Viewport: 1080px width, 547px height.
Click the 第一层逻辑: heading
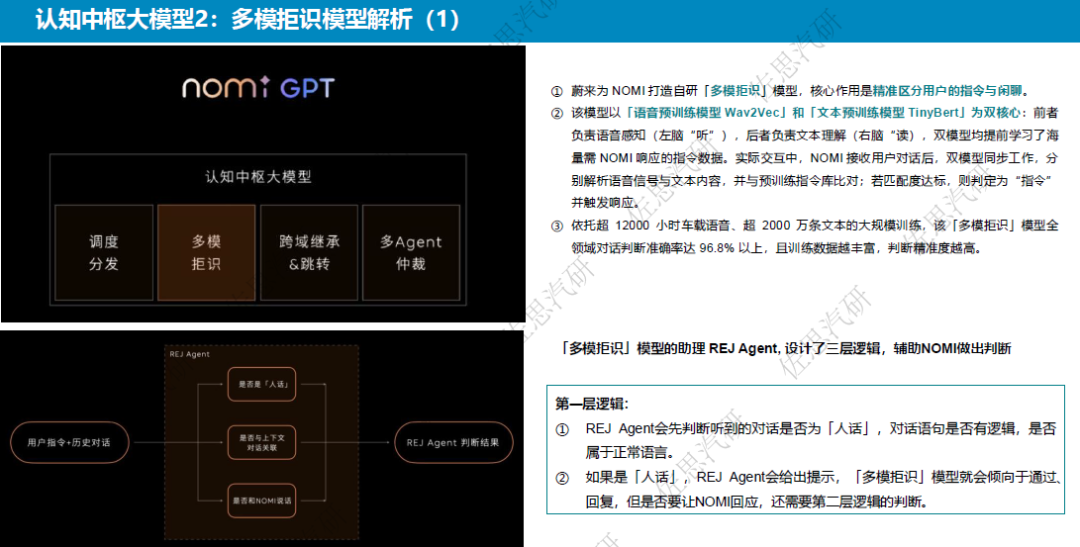pos(592,404)
